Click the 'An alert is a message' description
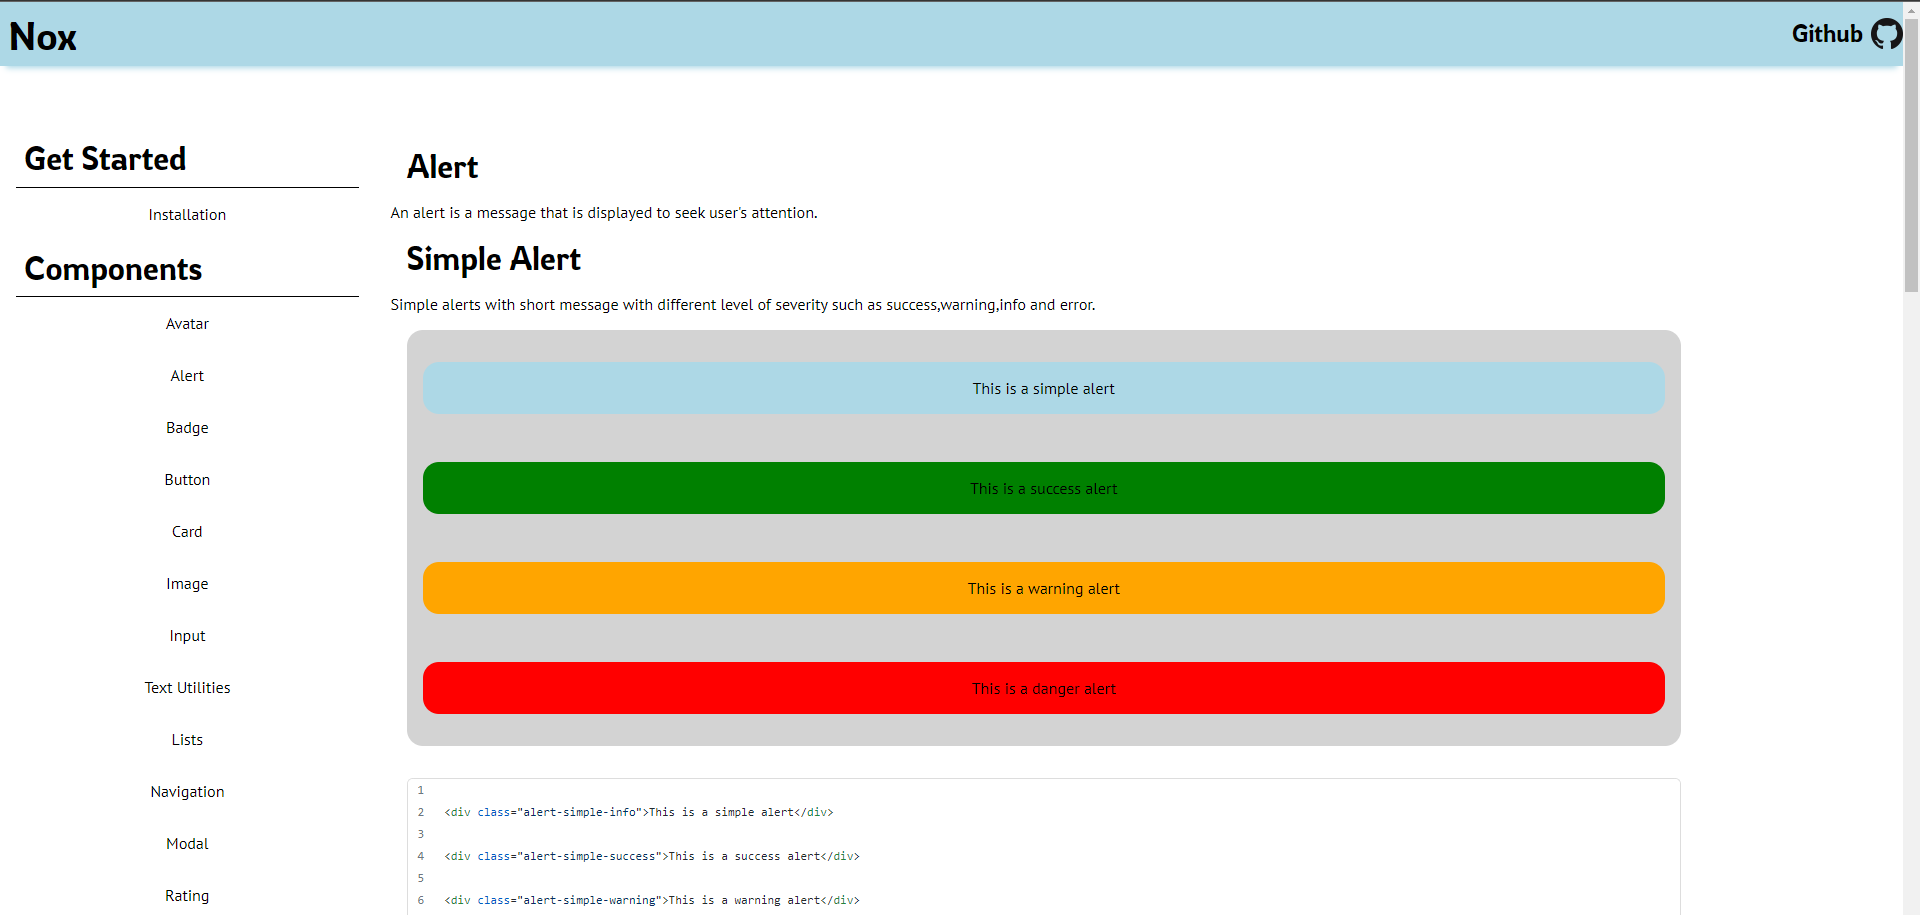The height and width of the screenshot is (915, 1920). [x=604, y=213]
